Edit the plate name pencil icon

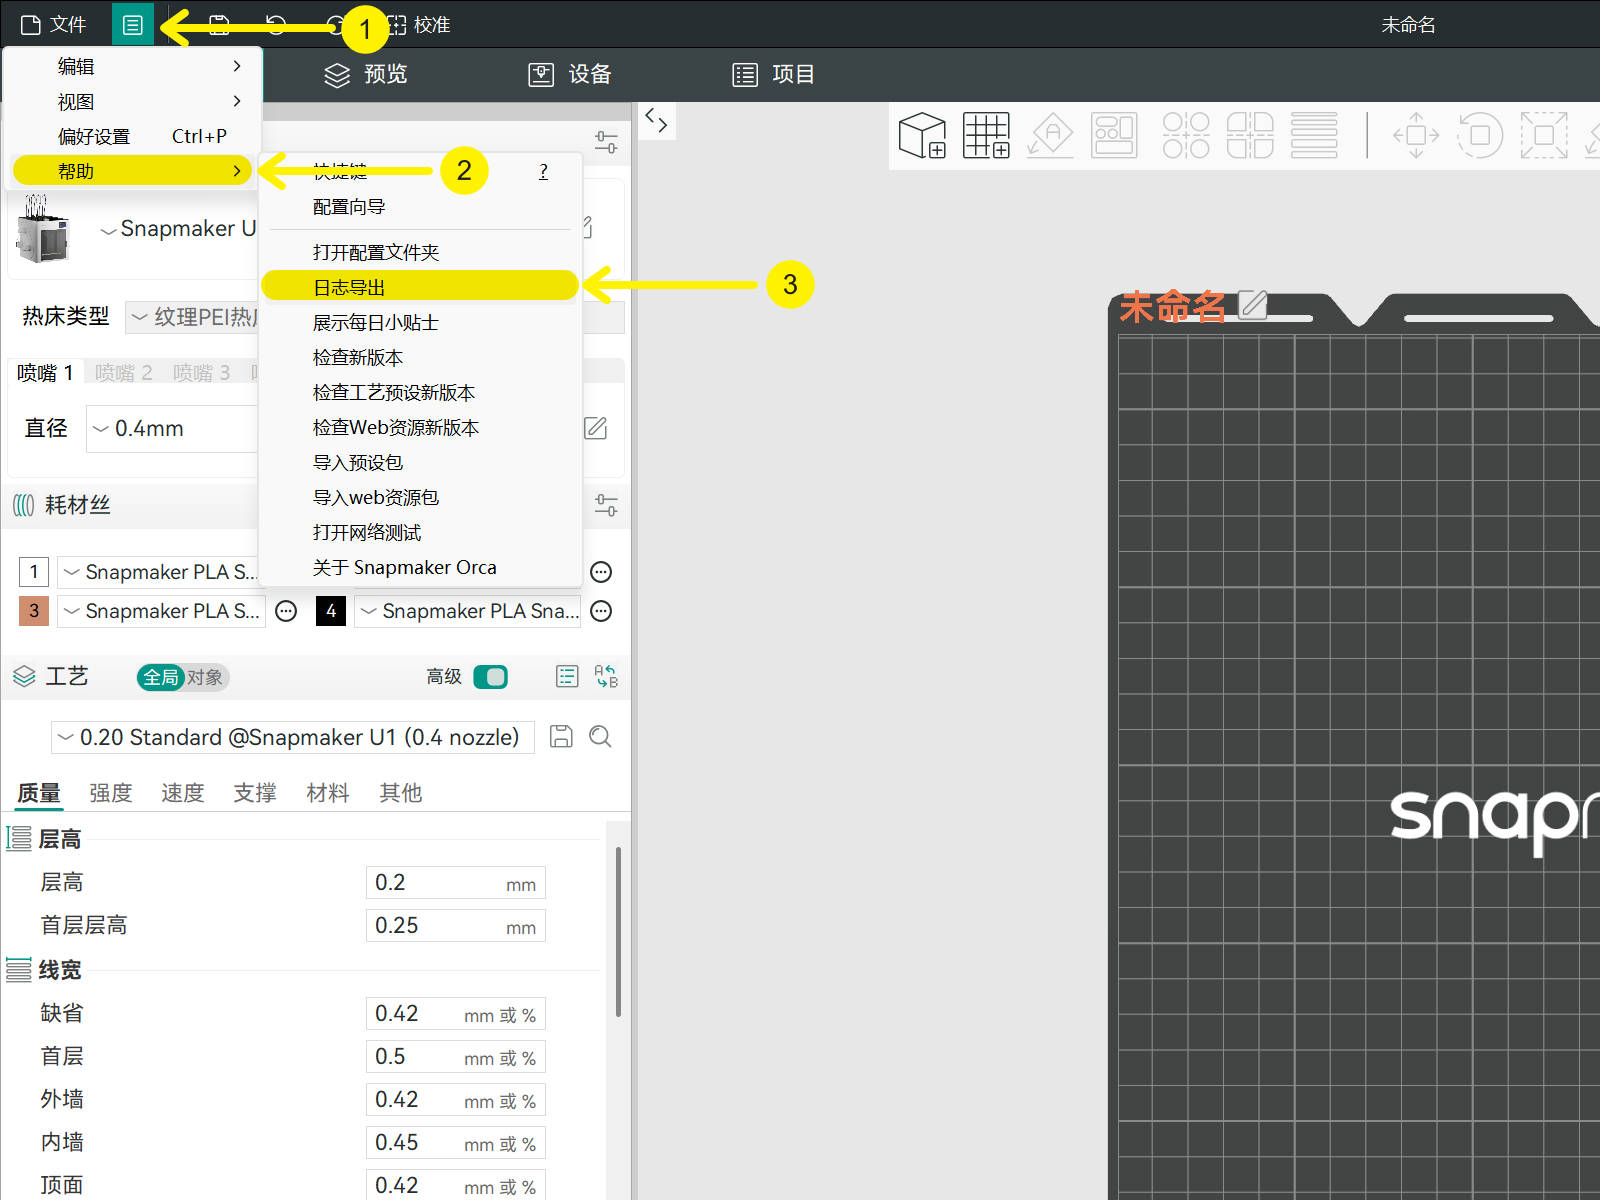click(1253, 304)
